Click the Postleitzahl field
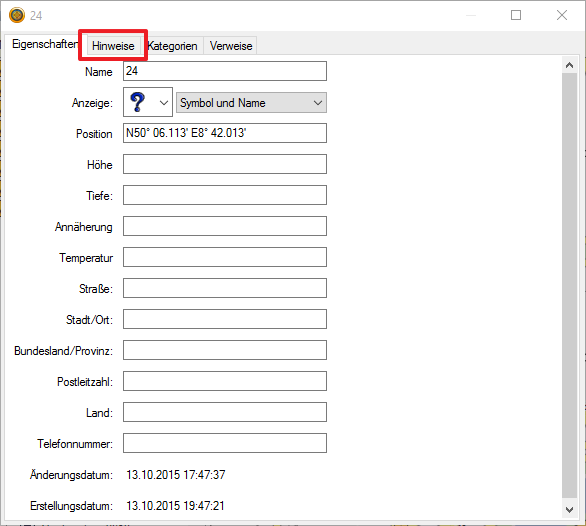586x526 pixels. 225,381
